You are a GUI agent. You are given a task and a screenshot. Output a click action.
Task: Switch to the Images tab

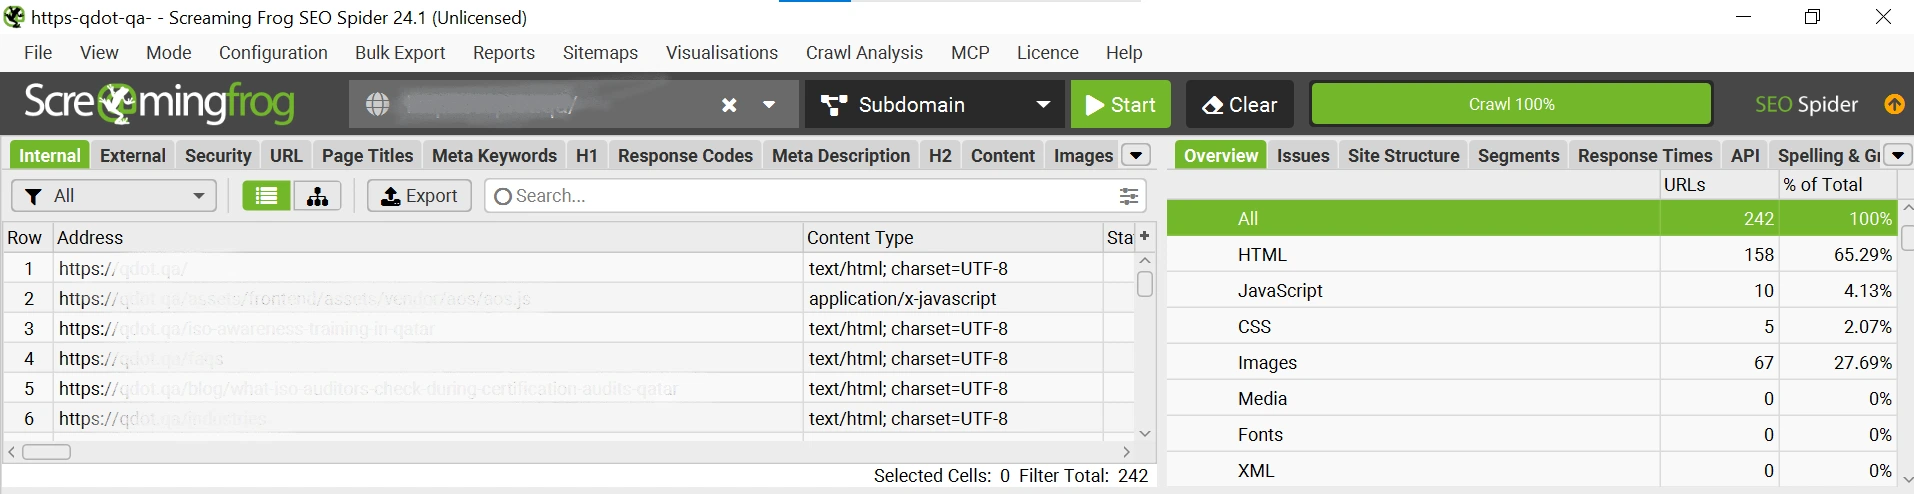[1083, 155]
